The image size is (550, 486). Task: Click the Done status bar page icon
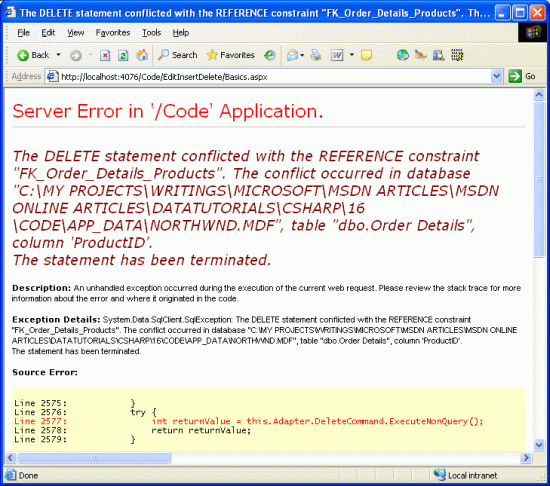point(10,475)
